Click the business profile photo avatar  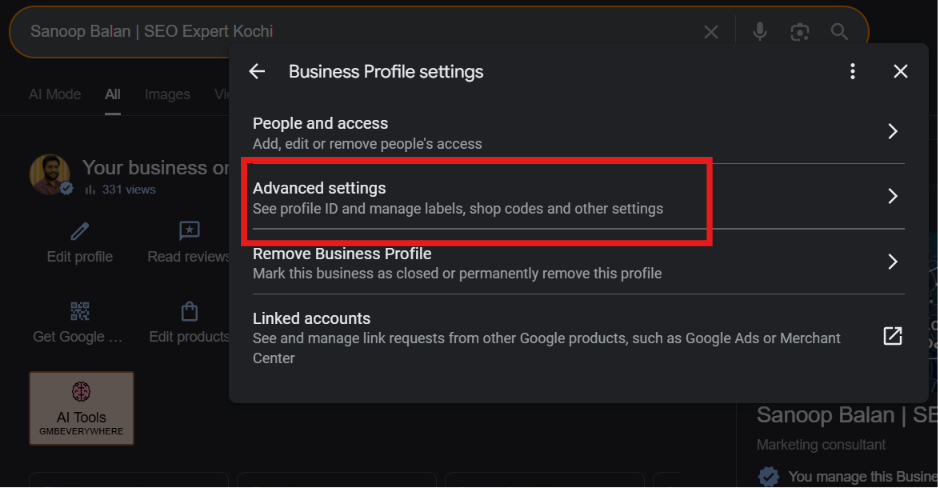pos(50,175)
